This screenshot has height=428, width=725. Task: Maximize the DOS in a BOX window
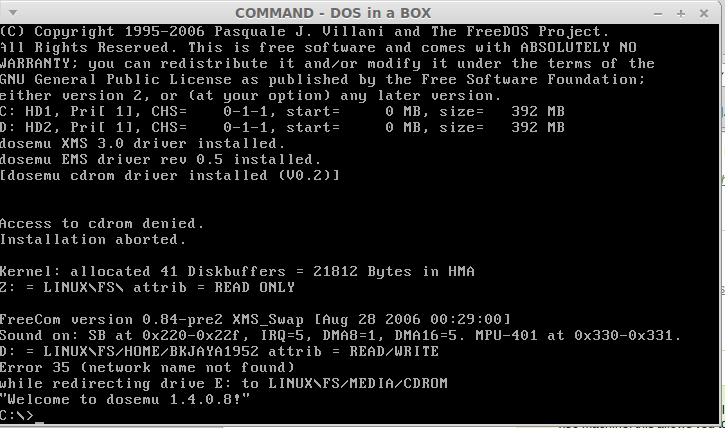click(681, 14)
